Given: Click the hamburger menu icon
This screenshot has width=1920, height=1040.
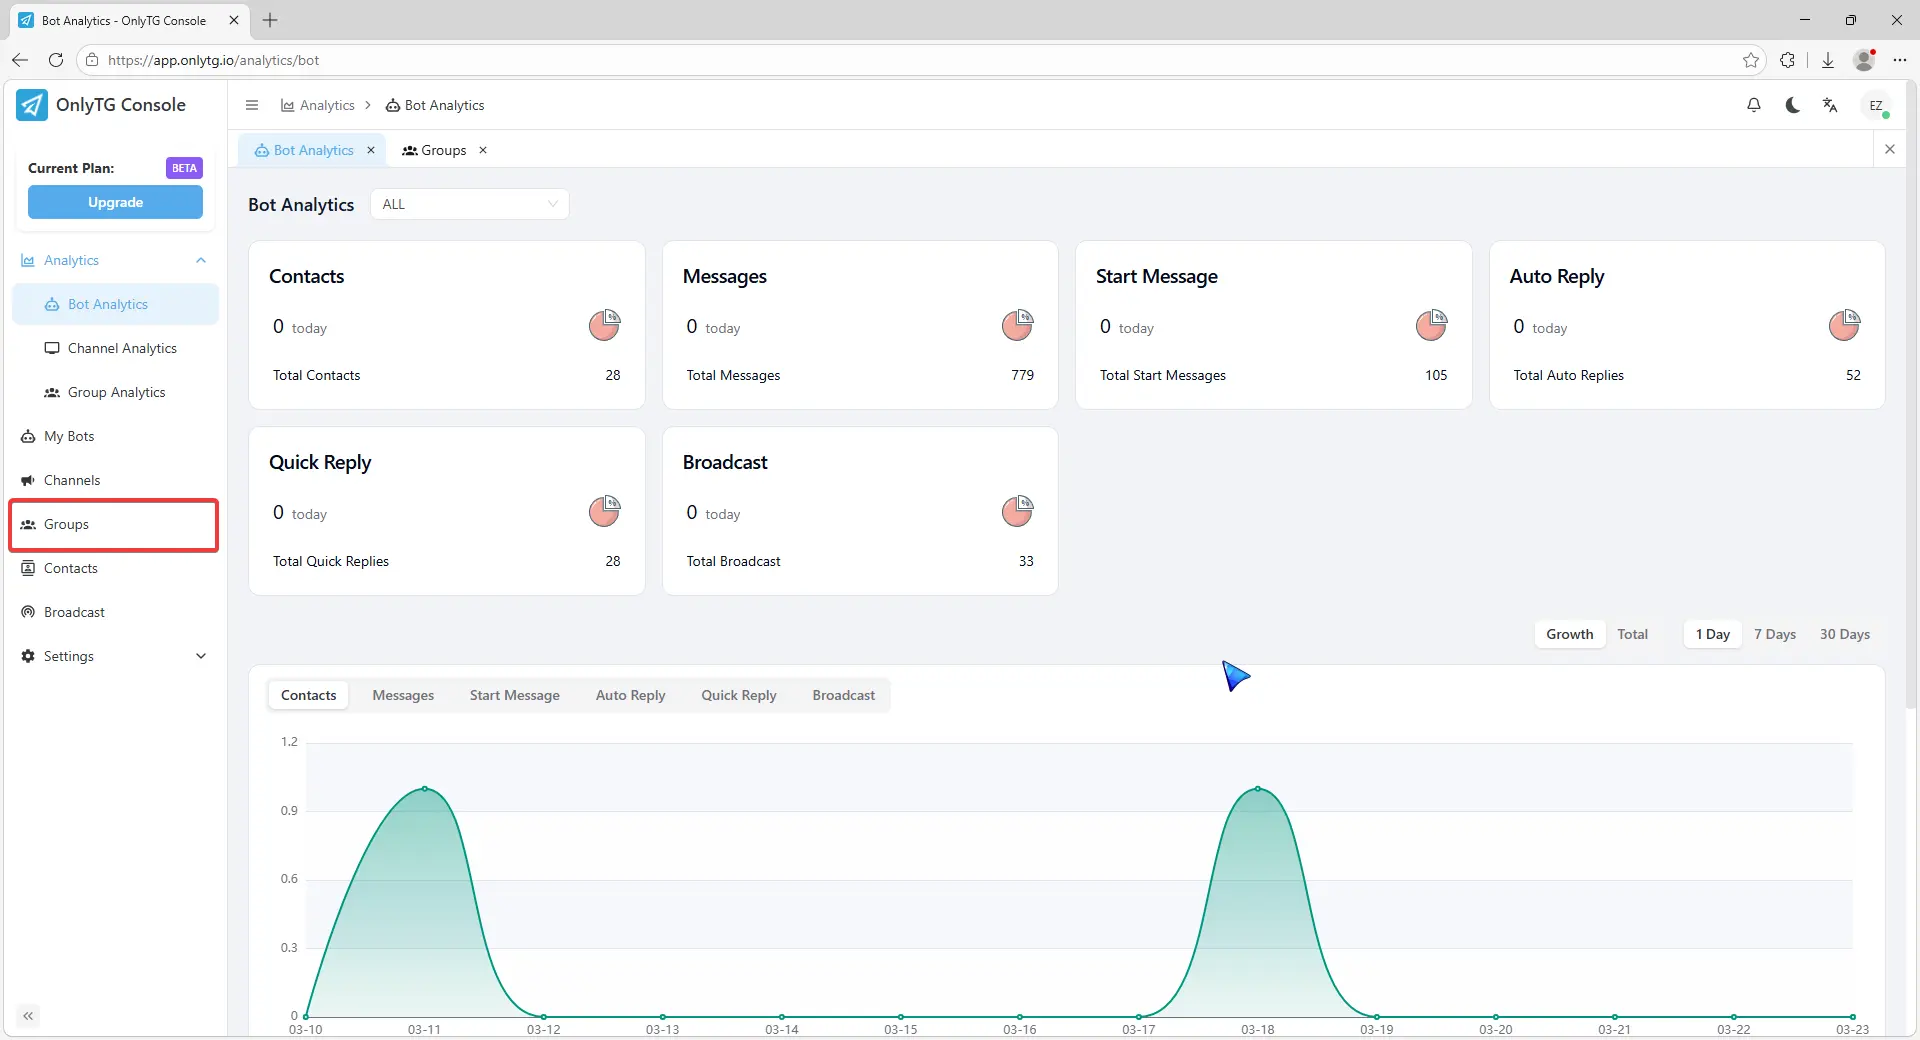Looking at the screenshot, I should [252, 105].
